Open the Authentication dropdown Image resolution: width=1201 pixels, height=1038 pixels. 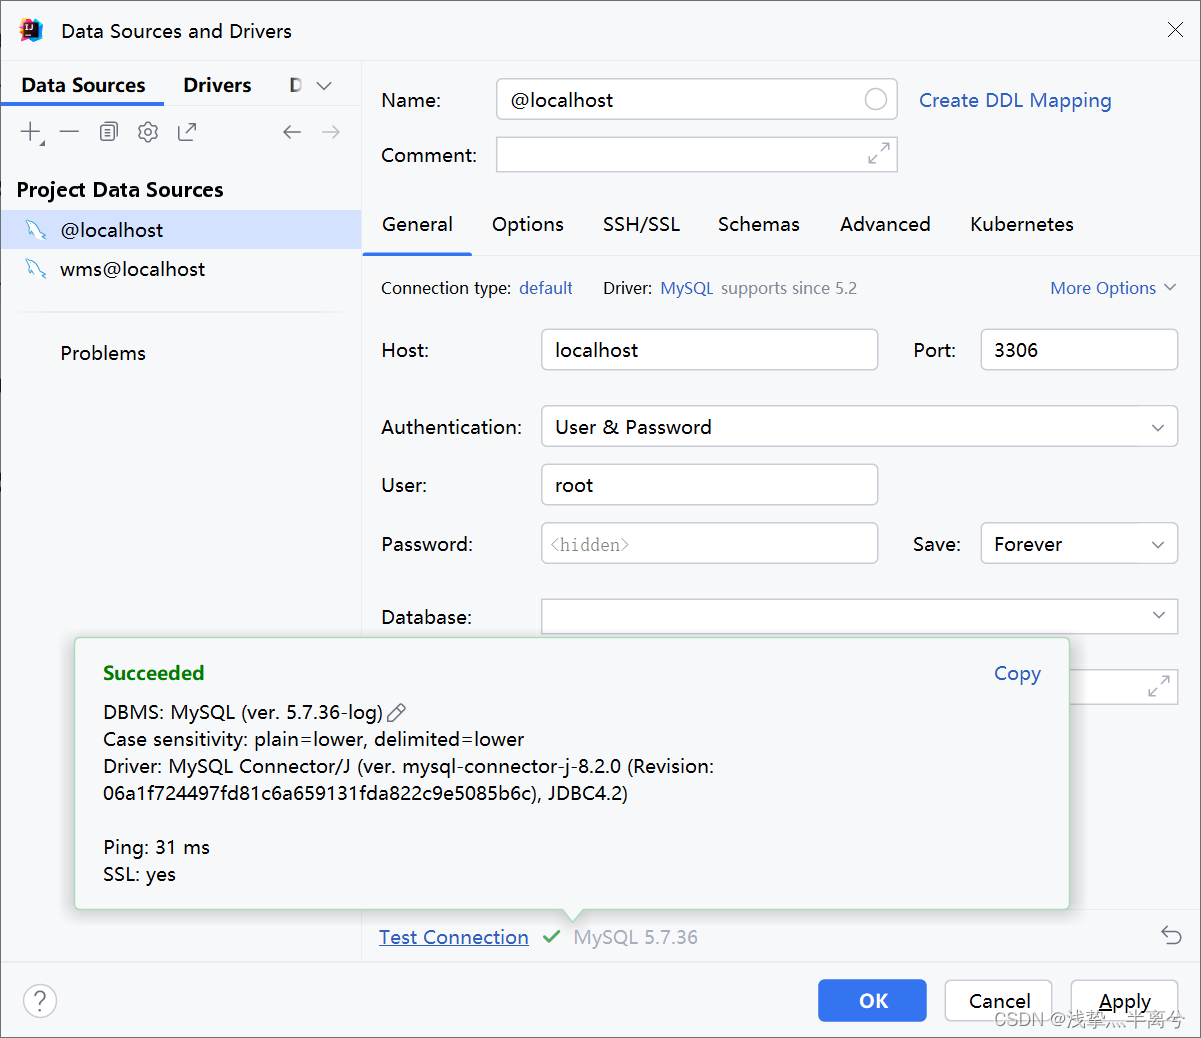pos(859,427)
